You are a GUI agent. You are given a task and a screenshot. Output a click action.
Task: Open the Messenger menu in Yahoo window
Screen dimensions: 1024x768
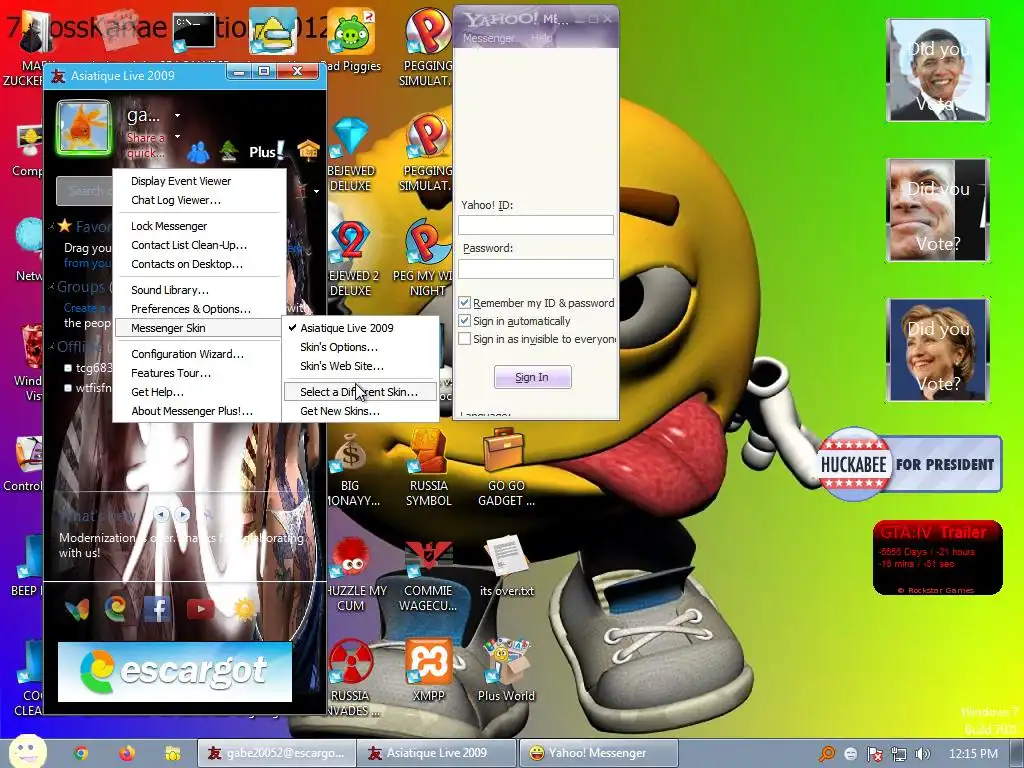click(488, 39)
